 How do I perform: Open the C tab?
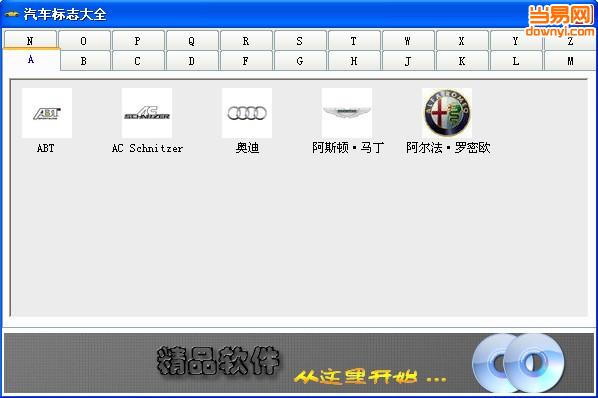[x=138, y=61]
